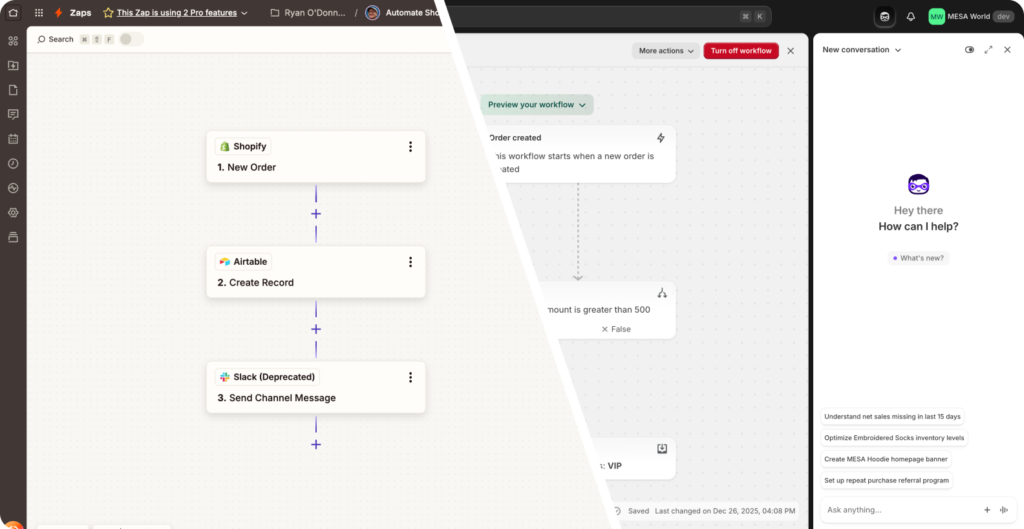Expand the chat panel with the arrows icon
Screen dimensions: 1024x529
tap(989, 50)
